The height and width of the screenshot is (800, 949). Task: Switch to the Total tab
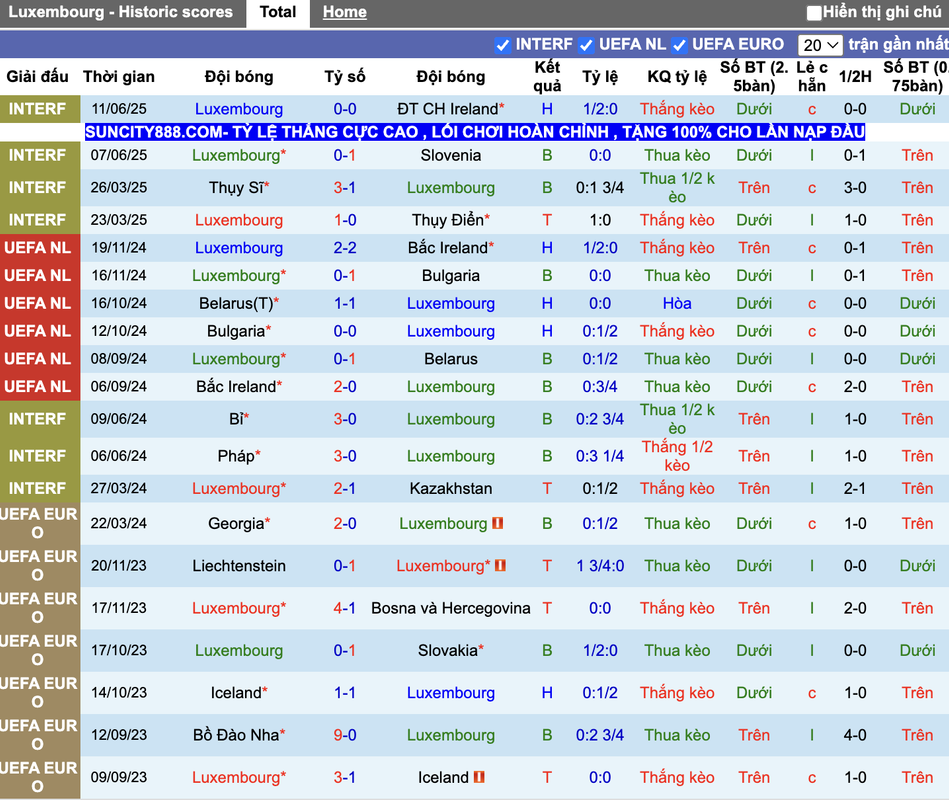click(x=278, y=12)
